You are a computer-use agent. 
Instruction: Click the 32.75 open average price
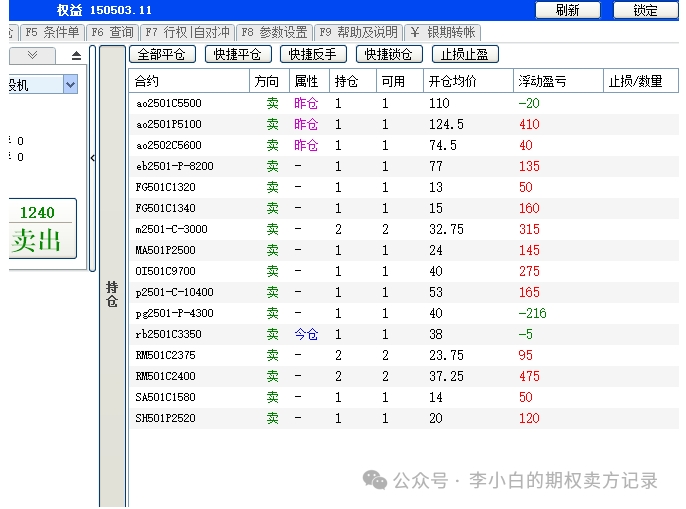pos(446,229)
